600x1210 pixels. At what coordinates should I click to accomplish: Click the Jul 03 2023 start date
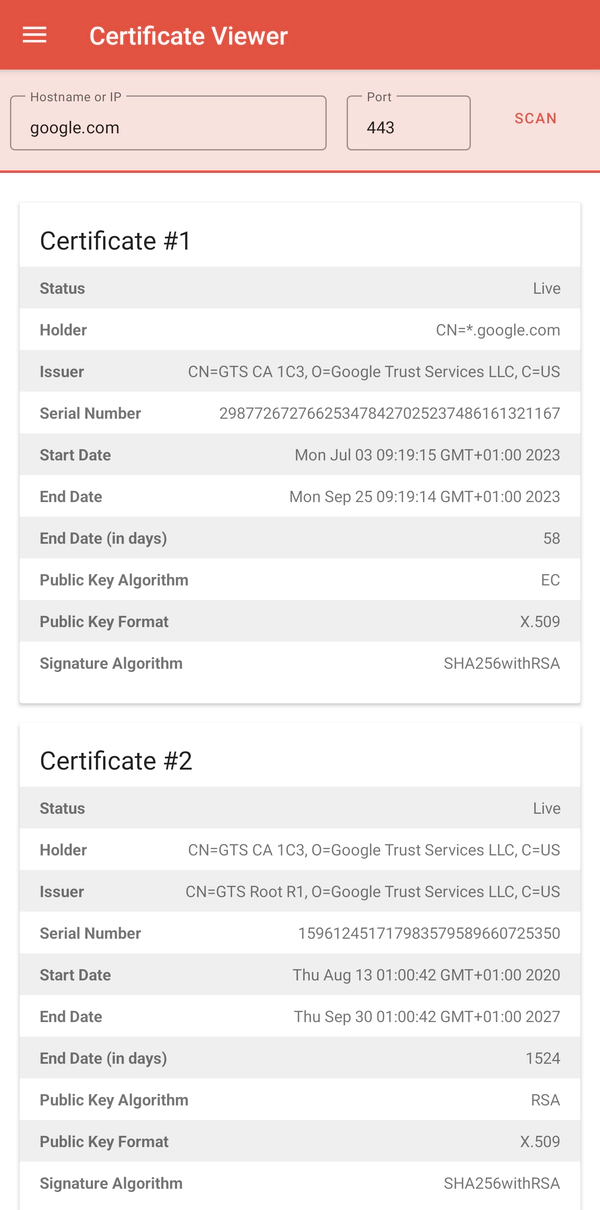[x=427, y=455]
